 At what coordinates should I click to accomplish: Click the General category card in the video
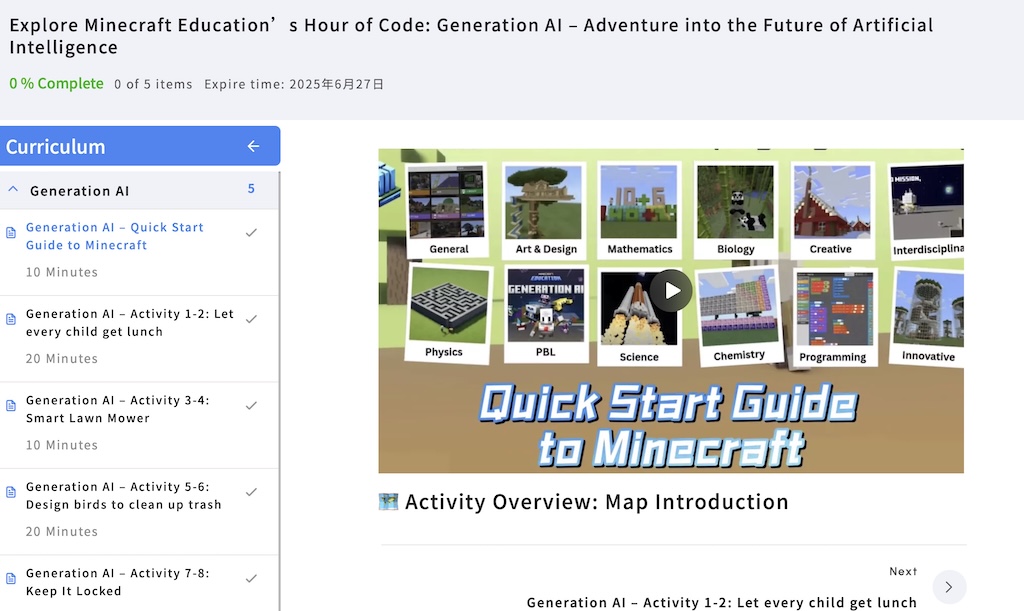click(x=447, y=210)
